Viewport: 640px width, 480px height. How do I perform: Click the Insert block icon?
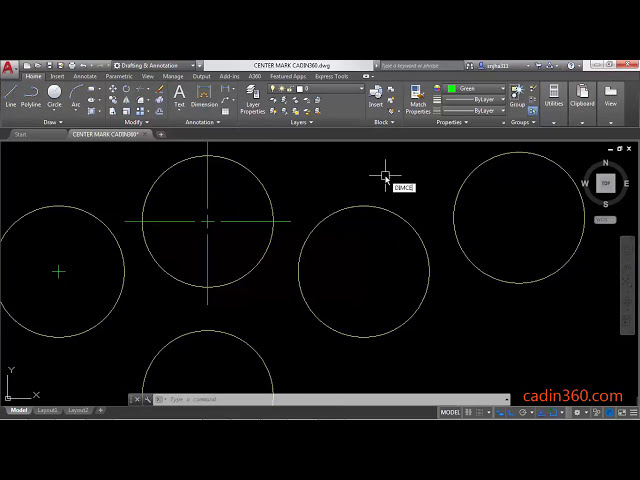pos(376,95)
